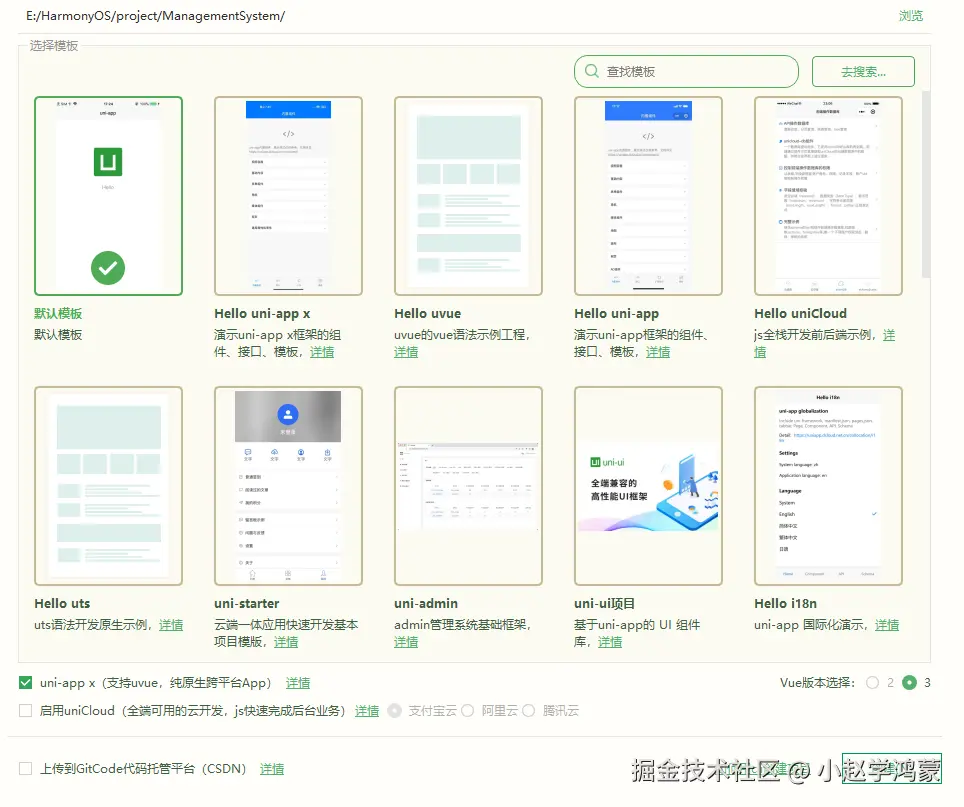Click the 浏览 browse link
Viewport: 964px width, 807px height.
[911, 16]
